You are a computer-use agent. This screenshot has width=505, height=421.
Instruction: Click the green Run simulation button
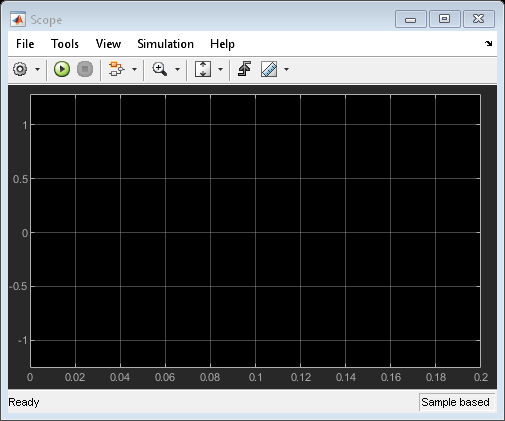pyautogui.click(x=62, y=69)
